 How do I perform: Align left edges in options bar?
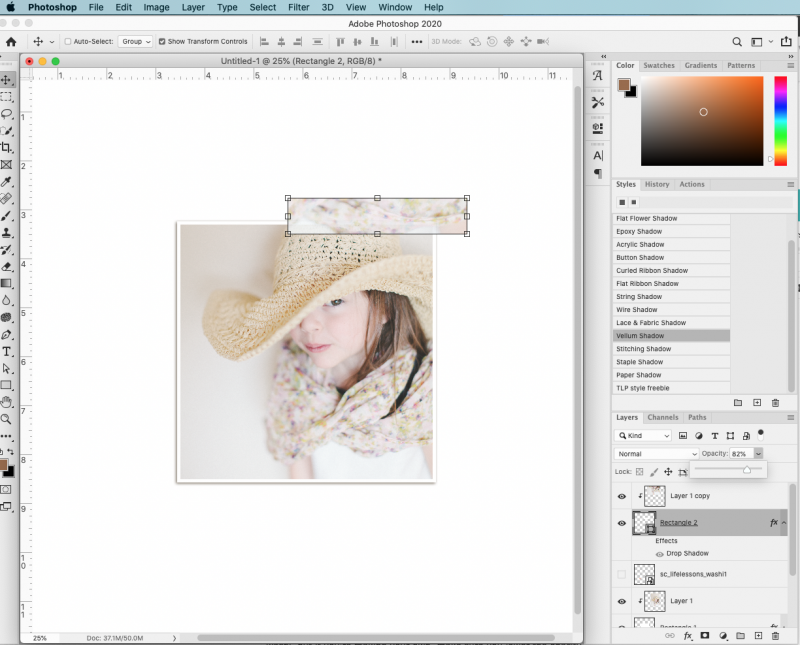(x=264, y=42)
